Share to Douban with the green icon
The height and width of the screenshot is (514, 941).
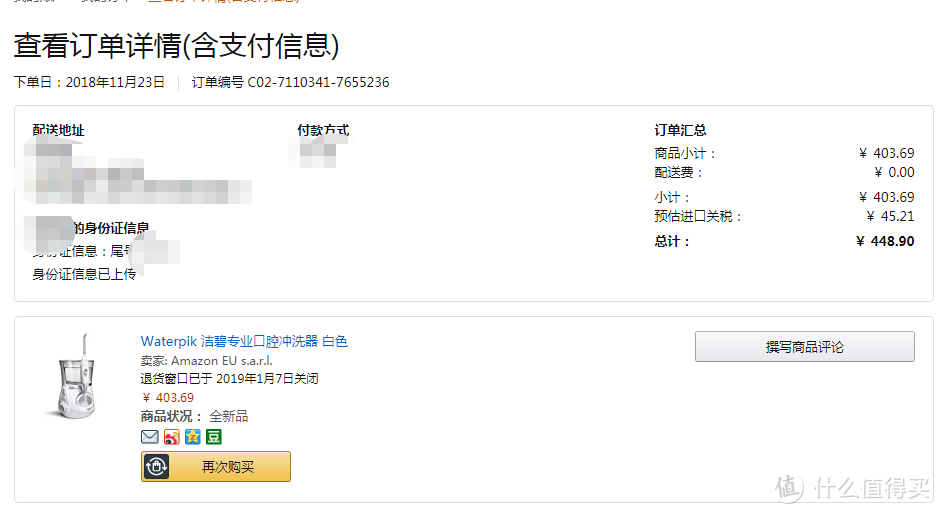point(214,437)
